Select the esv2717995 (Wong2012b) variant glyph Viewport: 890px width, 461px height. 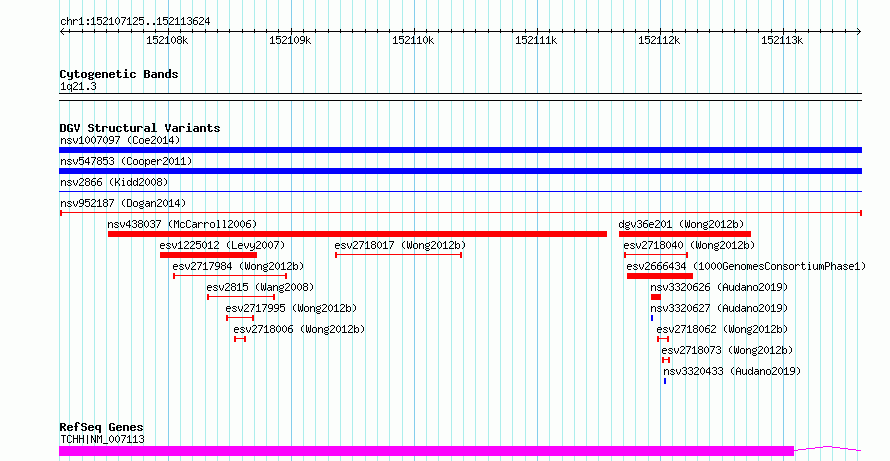(240, 318)
